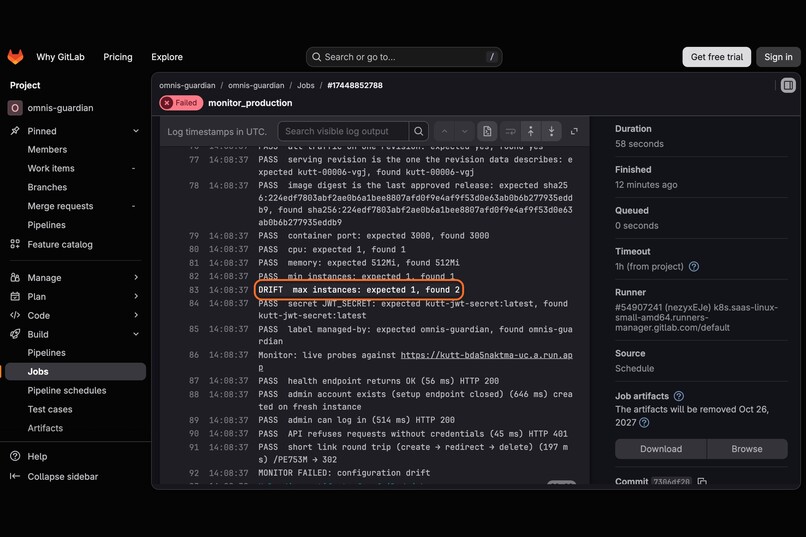Focus the Search visible log output field
Screen dimensions: 806x537
pos(343,132)
